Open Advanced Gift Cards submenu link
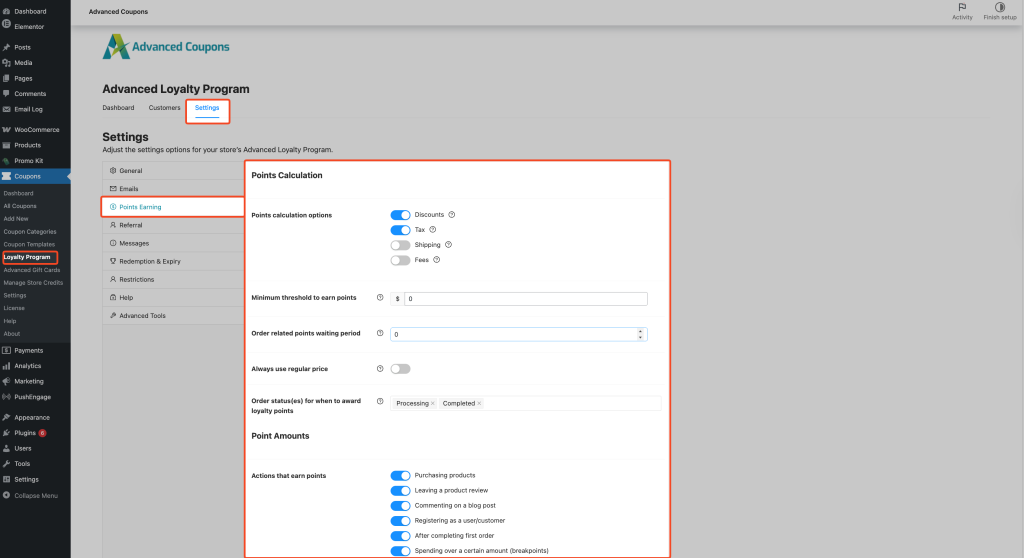Image resolution: width=1024 pixels, height=558 pixels. (x=31, y=270)
